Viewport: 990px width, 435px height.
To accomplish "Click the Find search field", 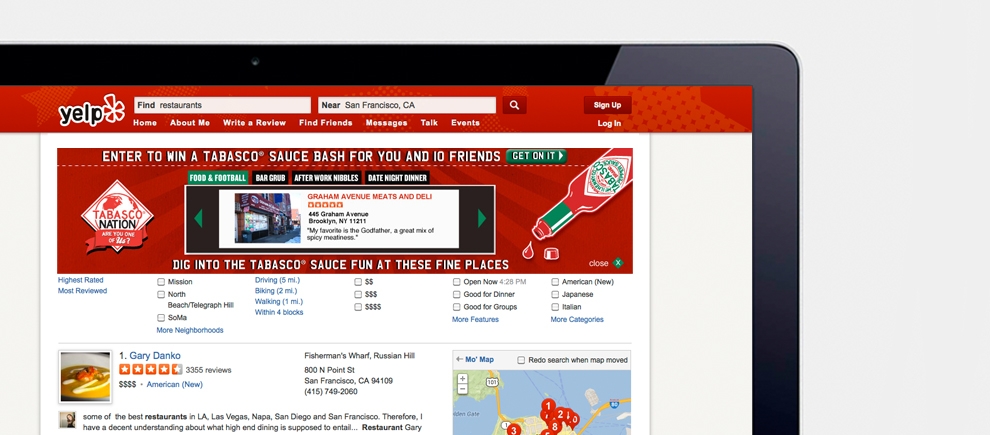I will click(222, 105).
